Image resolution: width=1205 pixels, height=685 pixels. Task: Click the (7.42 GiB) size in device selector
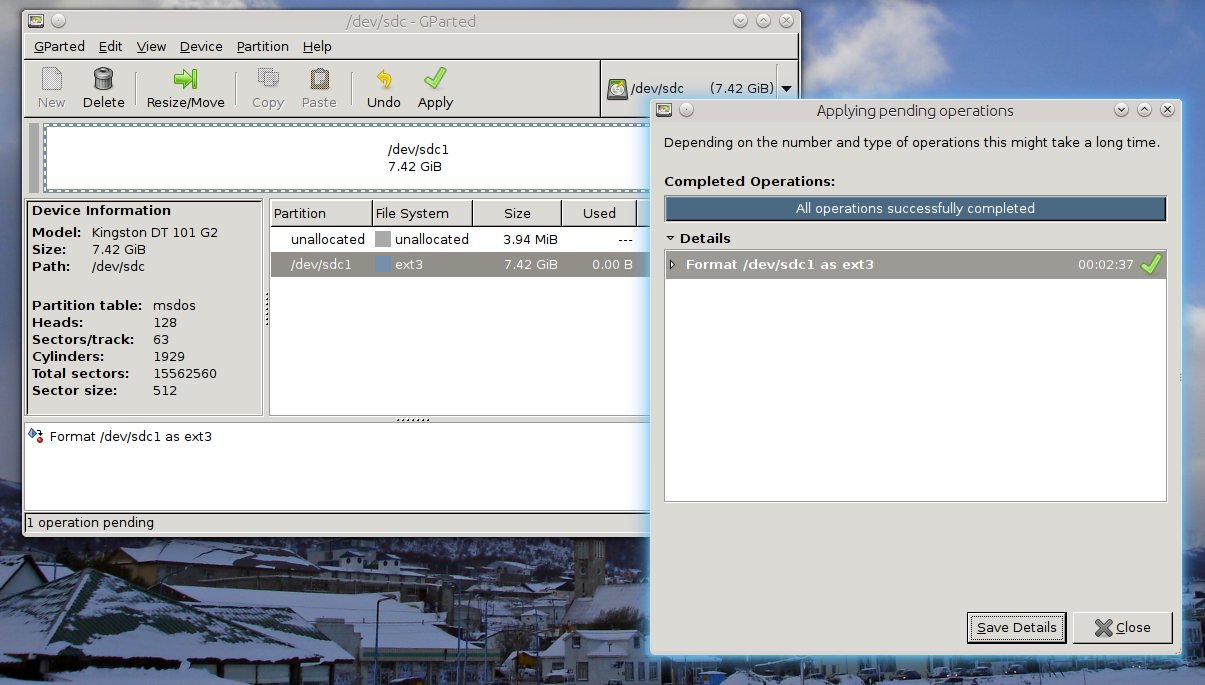pyautogui.click(x=741, y=89)
